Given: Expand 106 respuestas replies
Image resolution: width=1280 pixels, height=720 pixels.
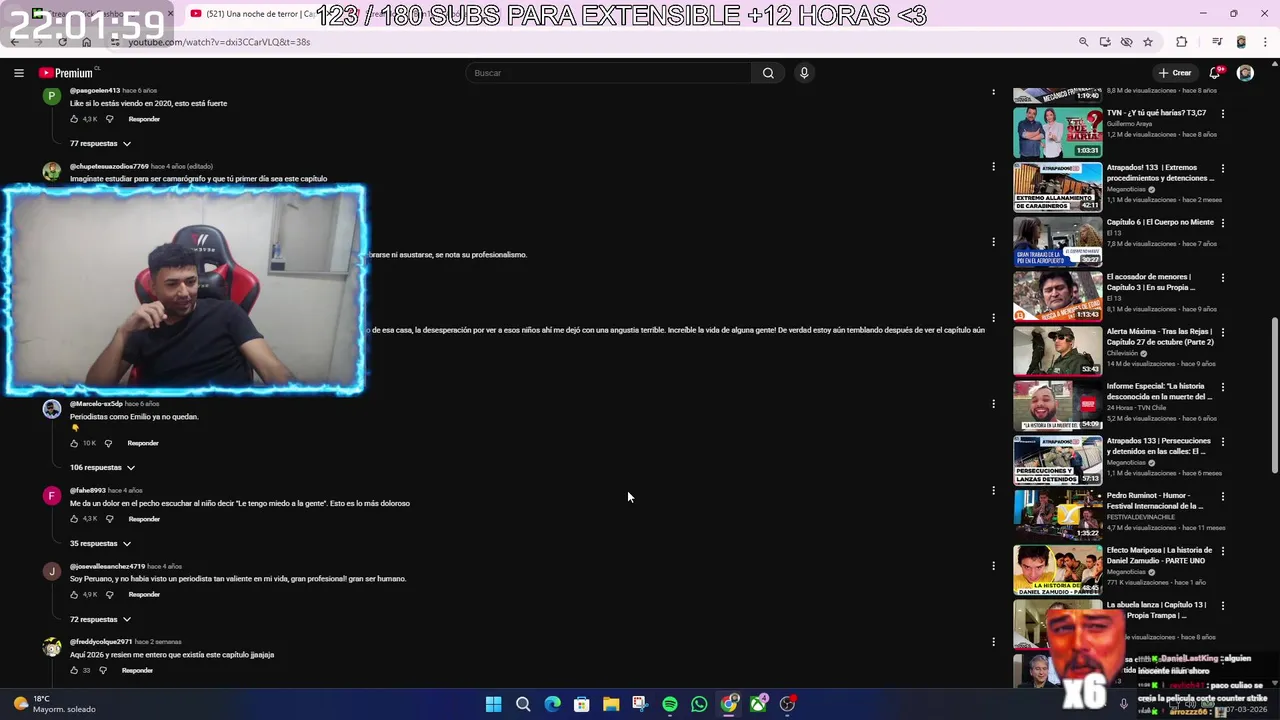Looking at the screenshot, I should pos(102,467).
